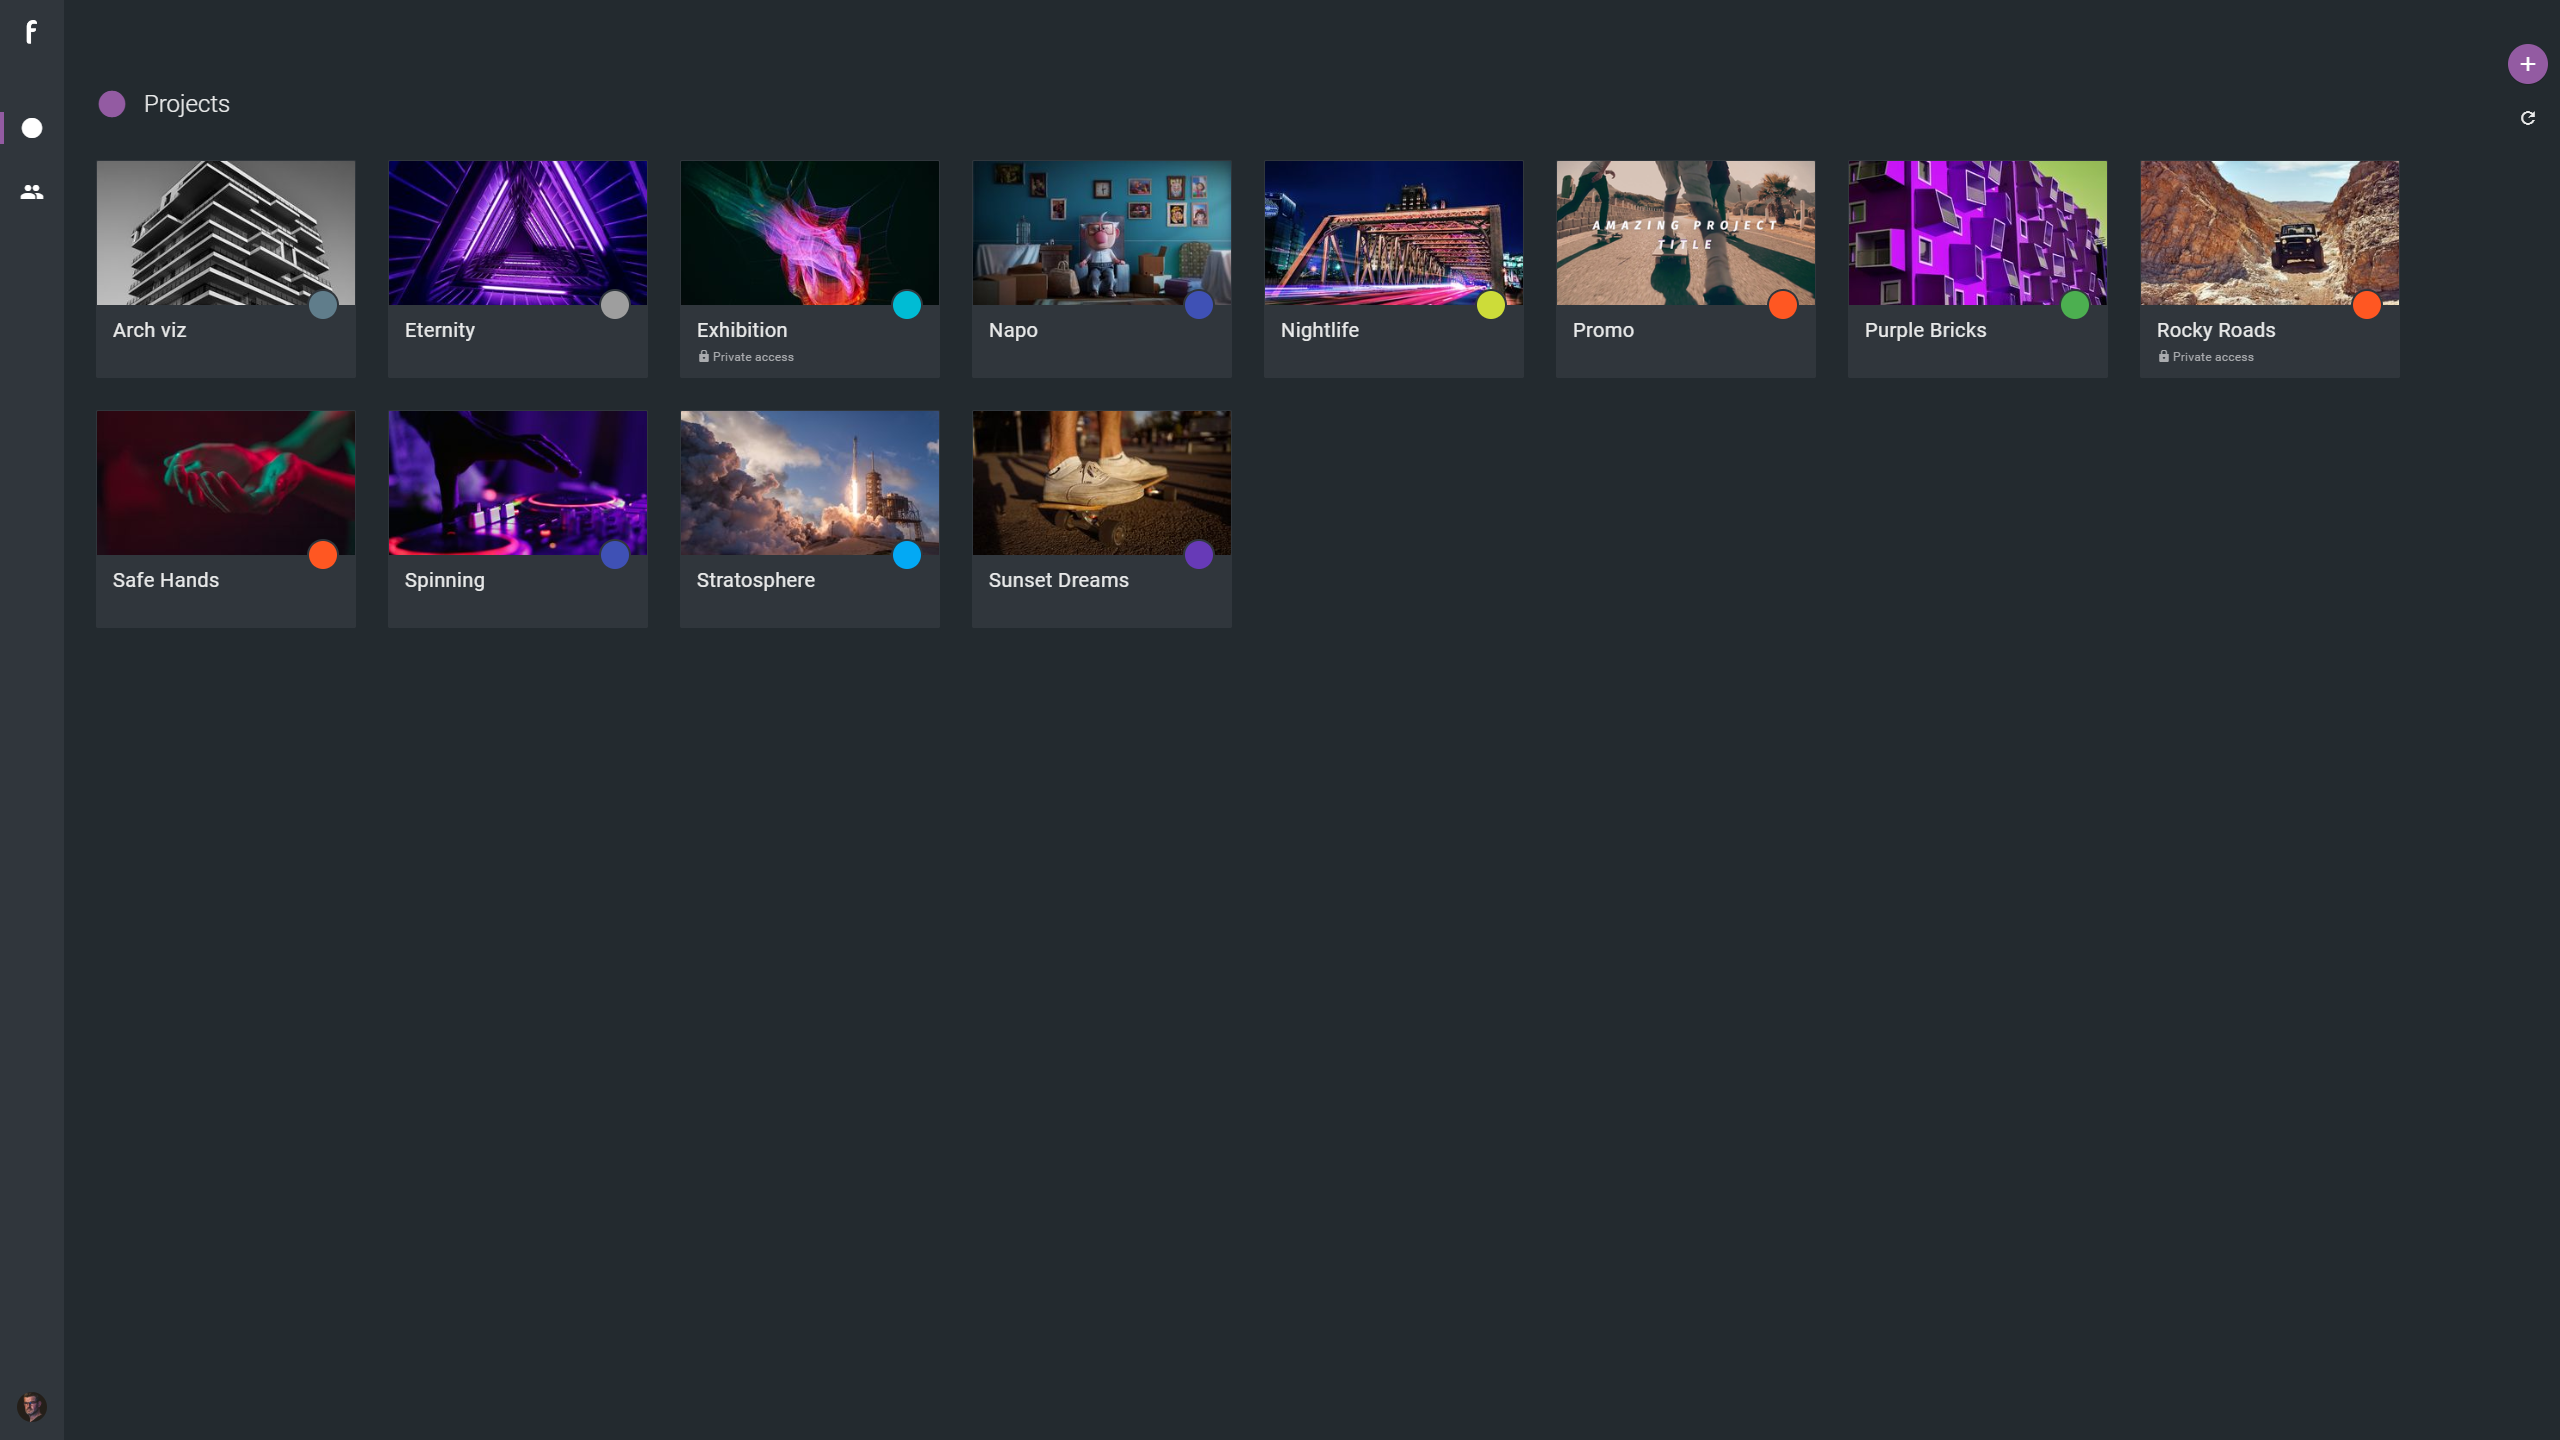Toggle the purple status dot on Projects
This screenshot has width=2560, height=1440.
tap(113, 104)
